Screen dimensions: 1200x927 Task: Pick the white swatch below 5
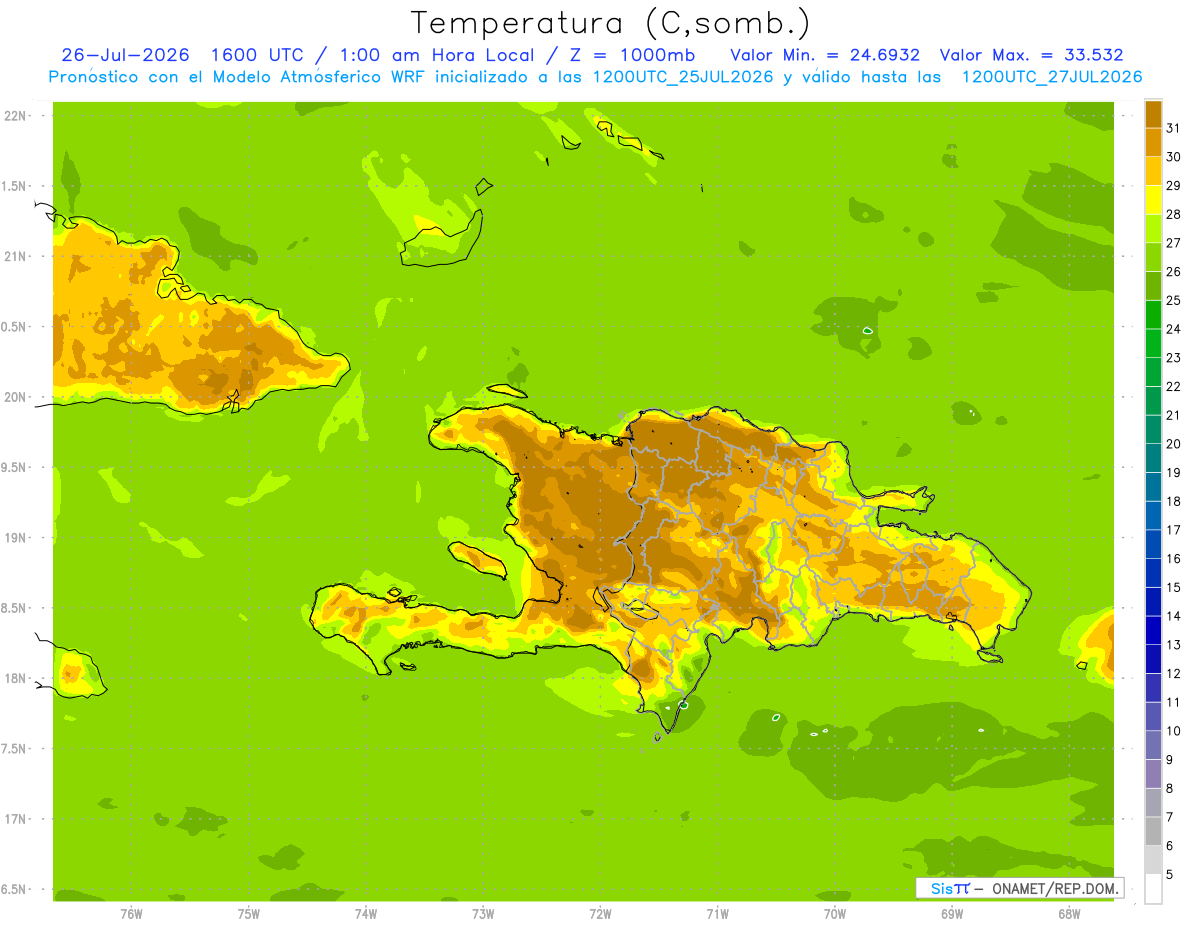pos(1153,888)
